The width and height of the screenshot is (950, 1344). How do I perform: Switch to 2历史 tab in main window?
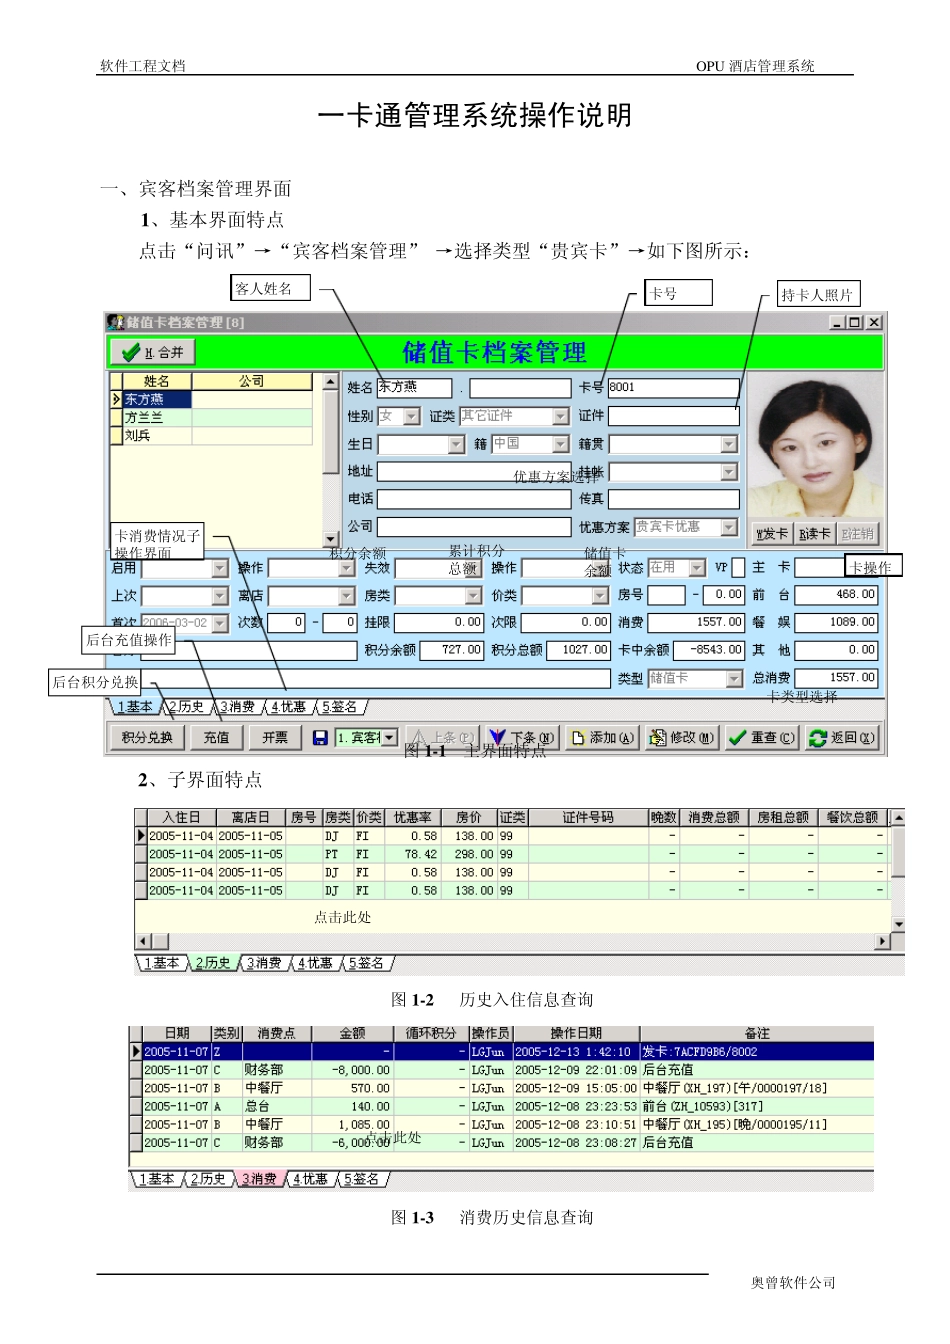pos(186,706)
